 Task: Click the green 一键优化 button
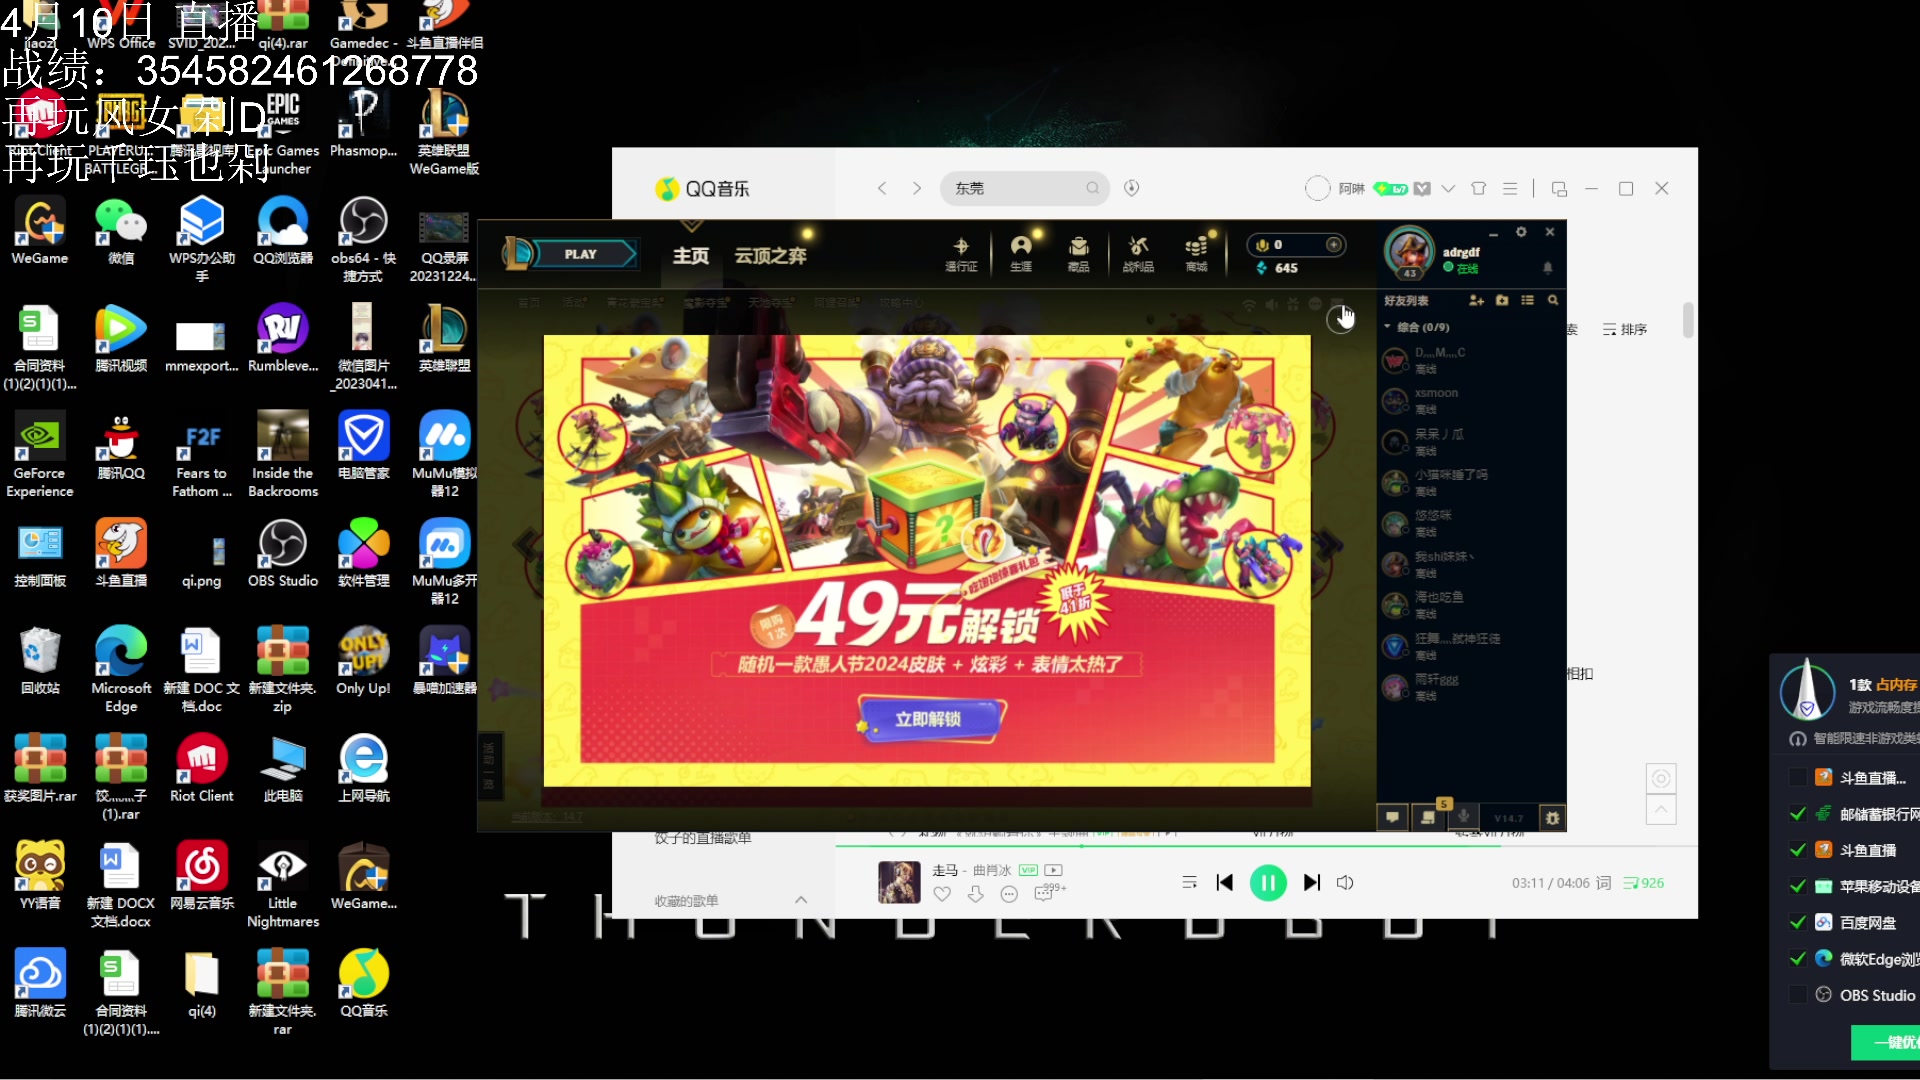[x=1887, y=1042]
